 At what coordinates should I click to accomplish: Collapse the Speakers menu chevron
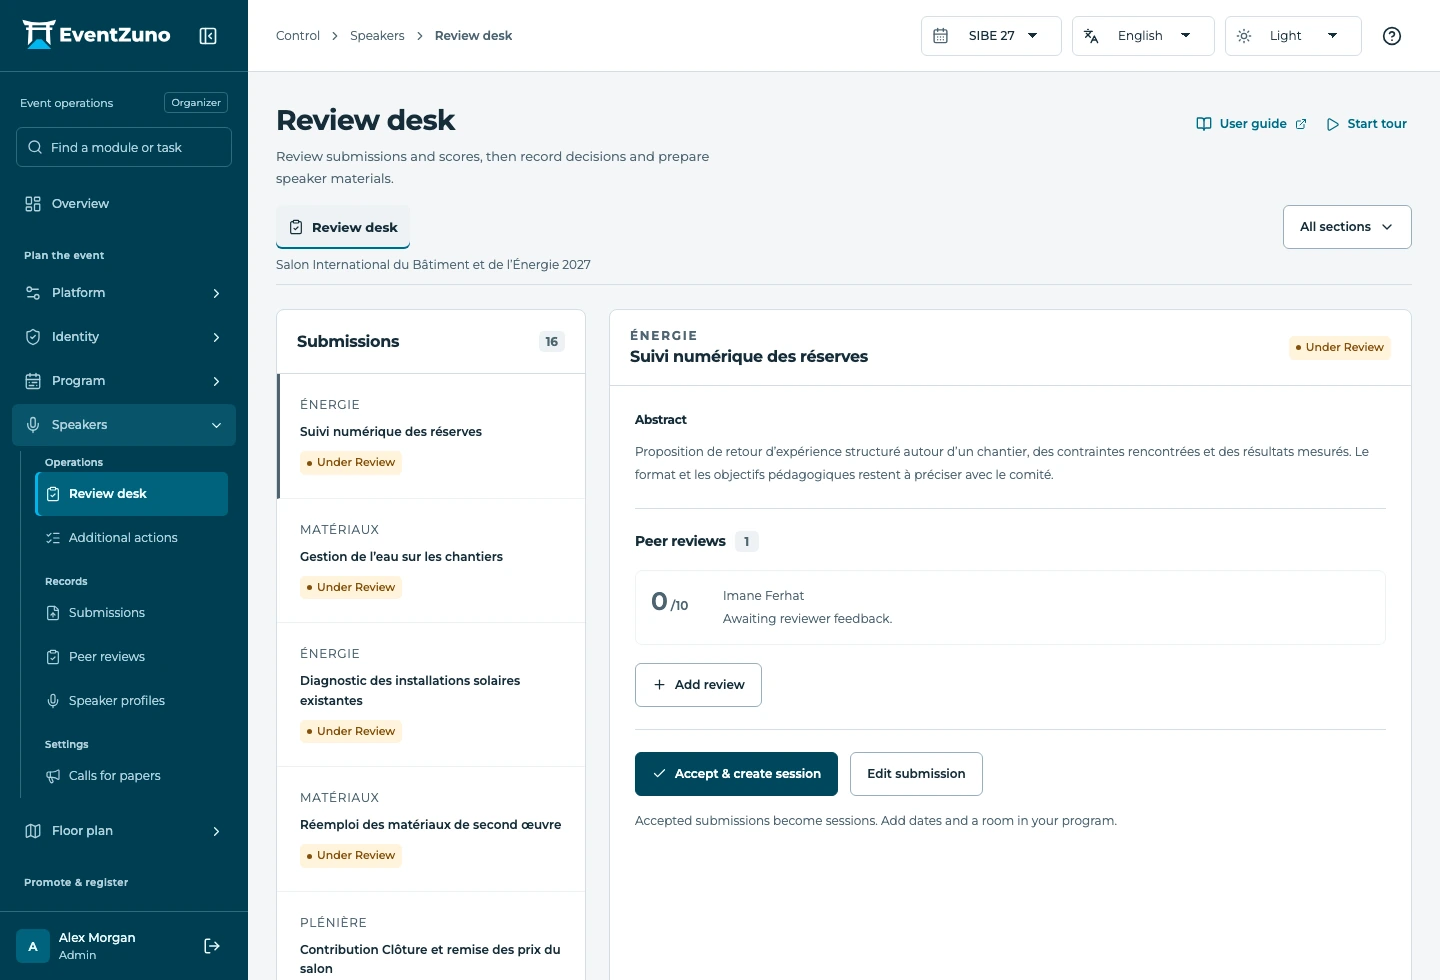[x=216, y=425]
